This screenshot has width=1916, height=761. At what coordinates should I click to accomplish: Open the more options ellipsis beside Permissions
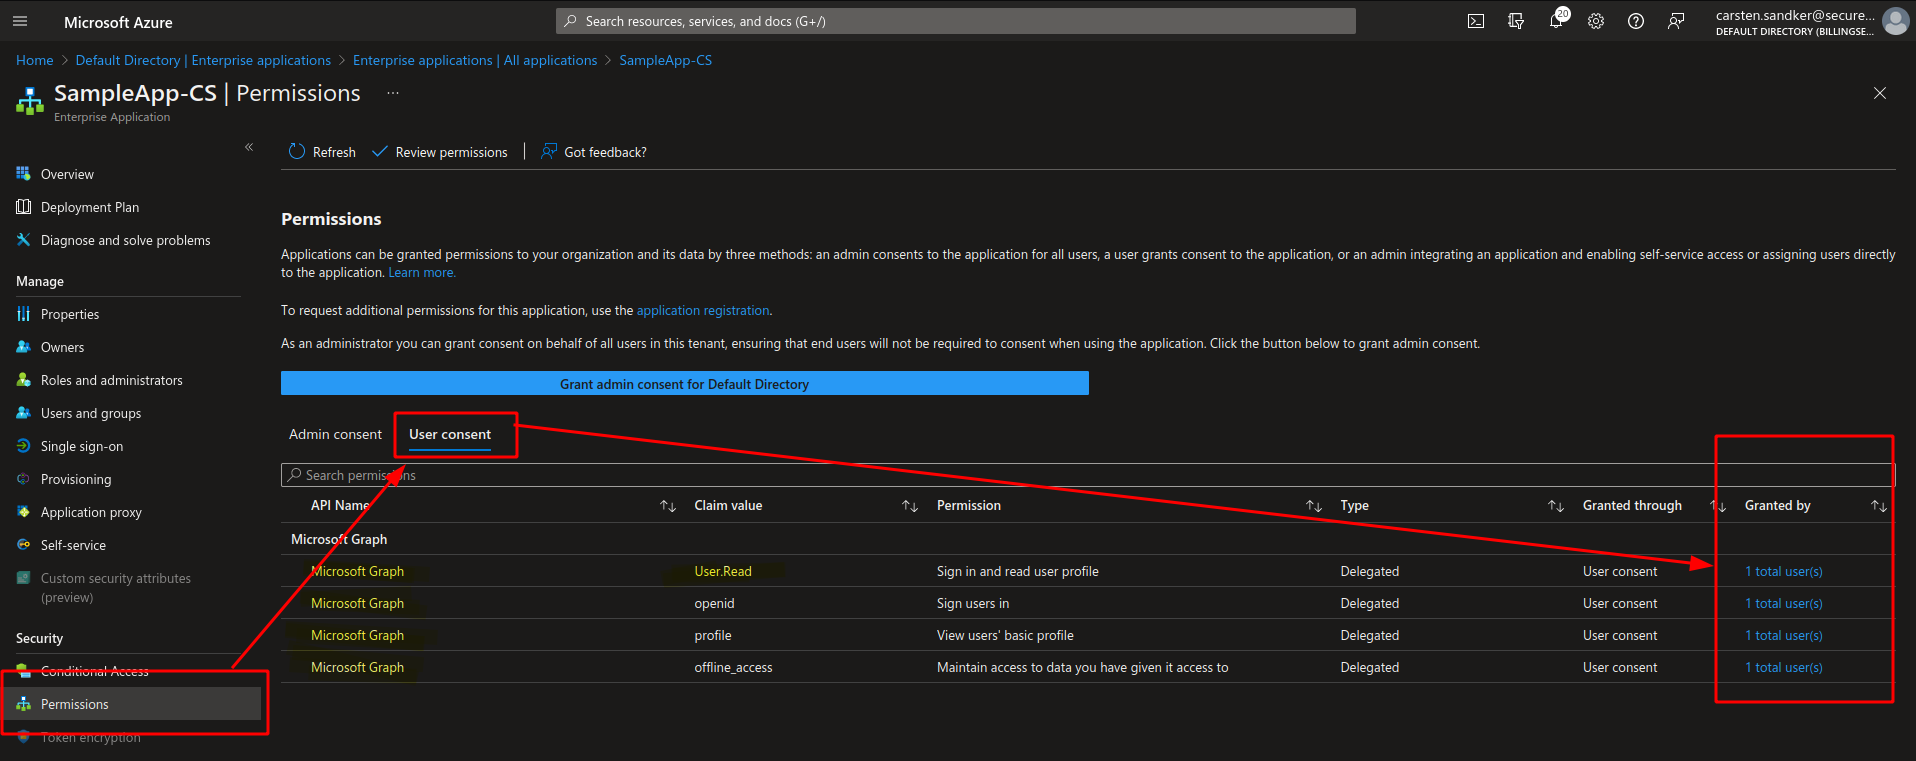click(x=393, y=93)
